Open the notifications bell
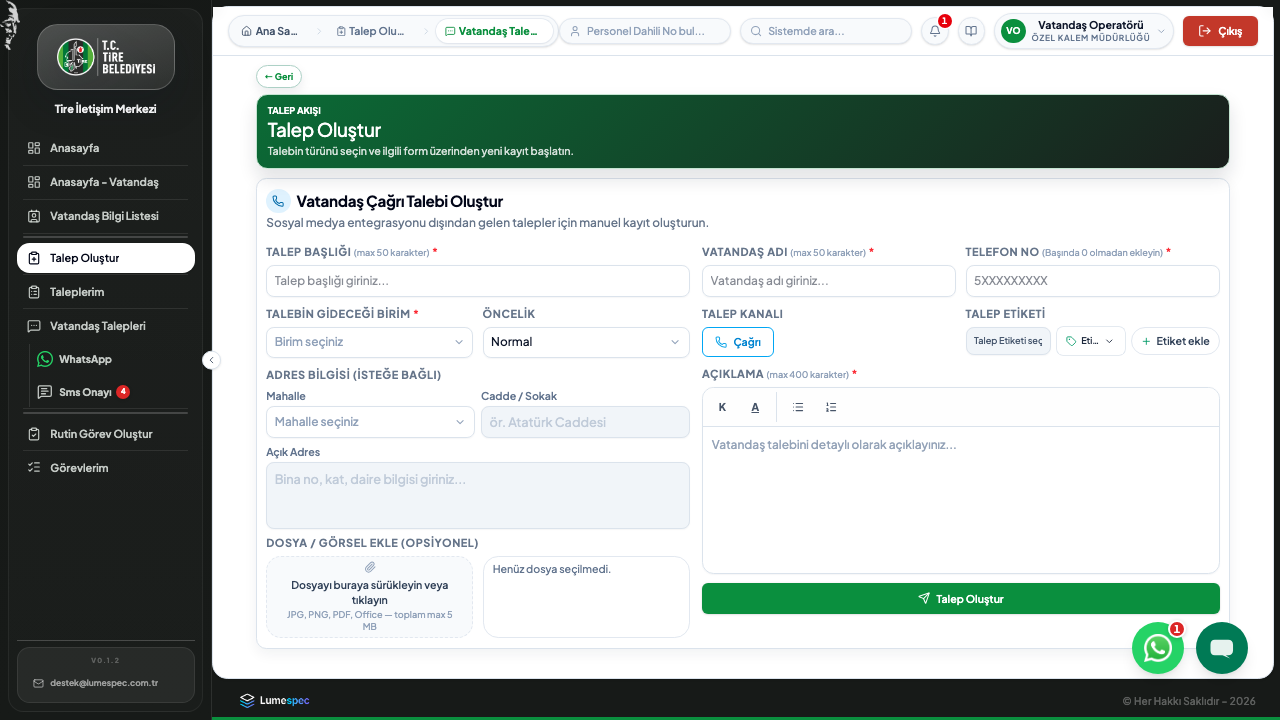This screenshot has width=1280, height=720. click(x=935, y=31)
